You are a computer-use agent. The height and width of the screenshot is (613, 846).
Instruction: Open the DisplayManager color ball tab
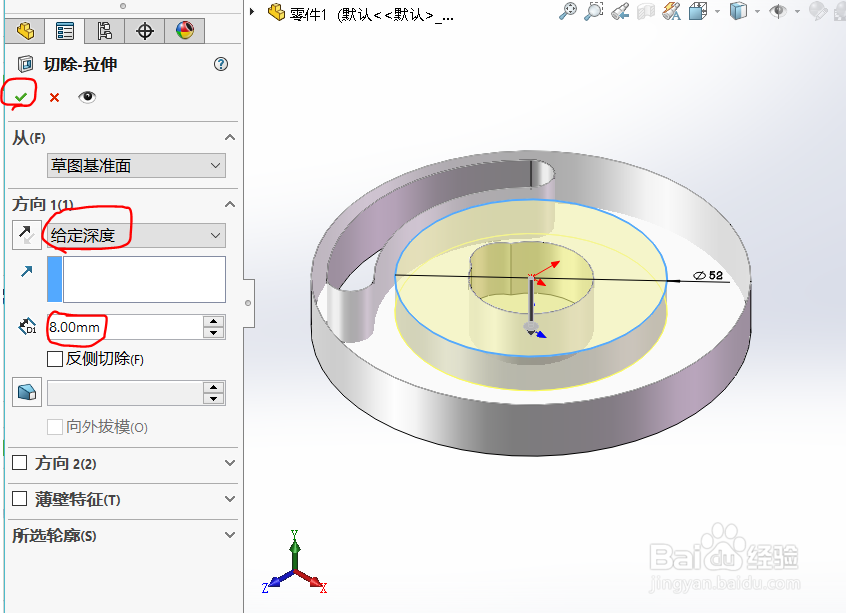click(x=185, y=31)
